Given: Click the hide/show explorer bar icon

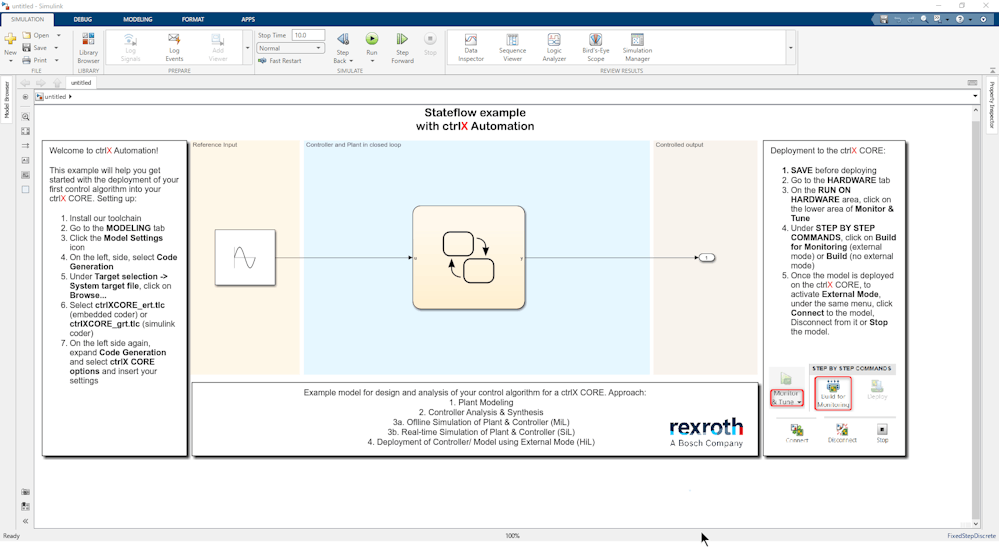Looking at the screenshot, I should coord(25,97).
